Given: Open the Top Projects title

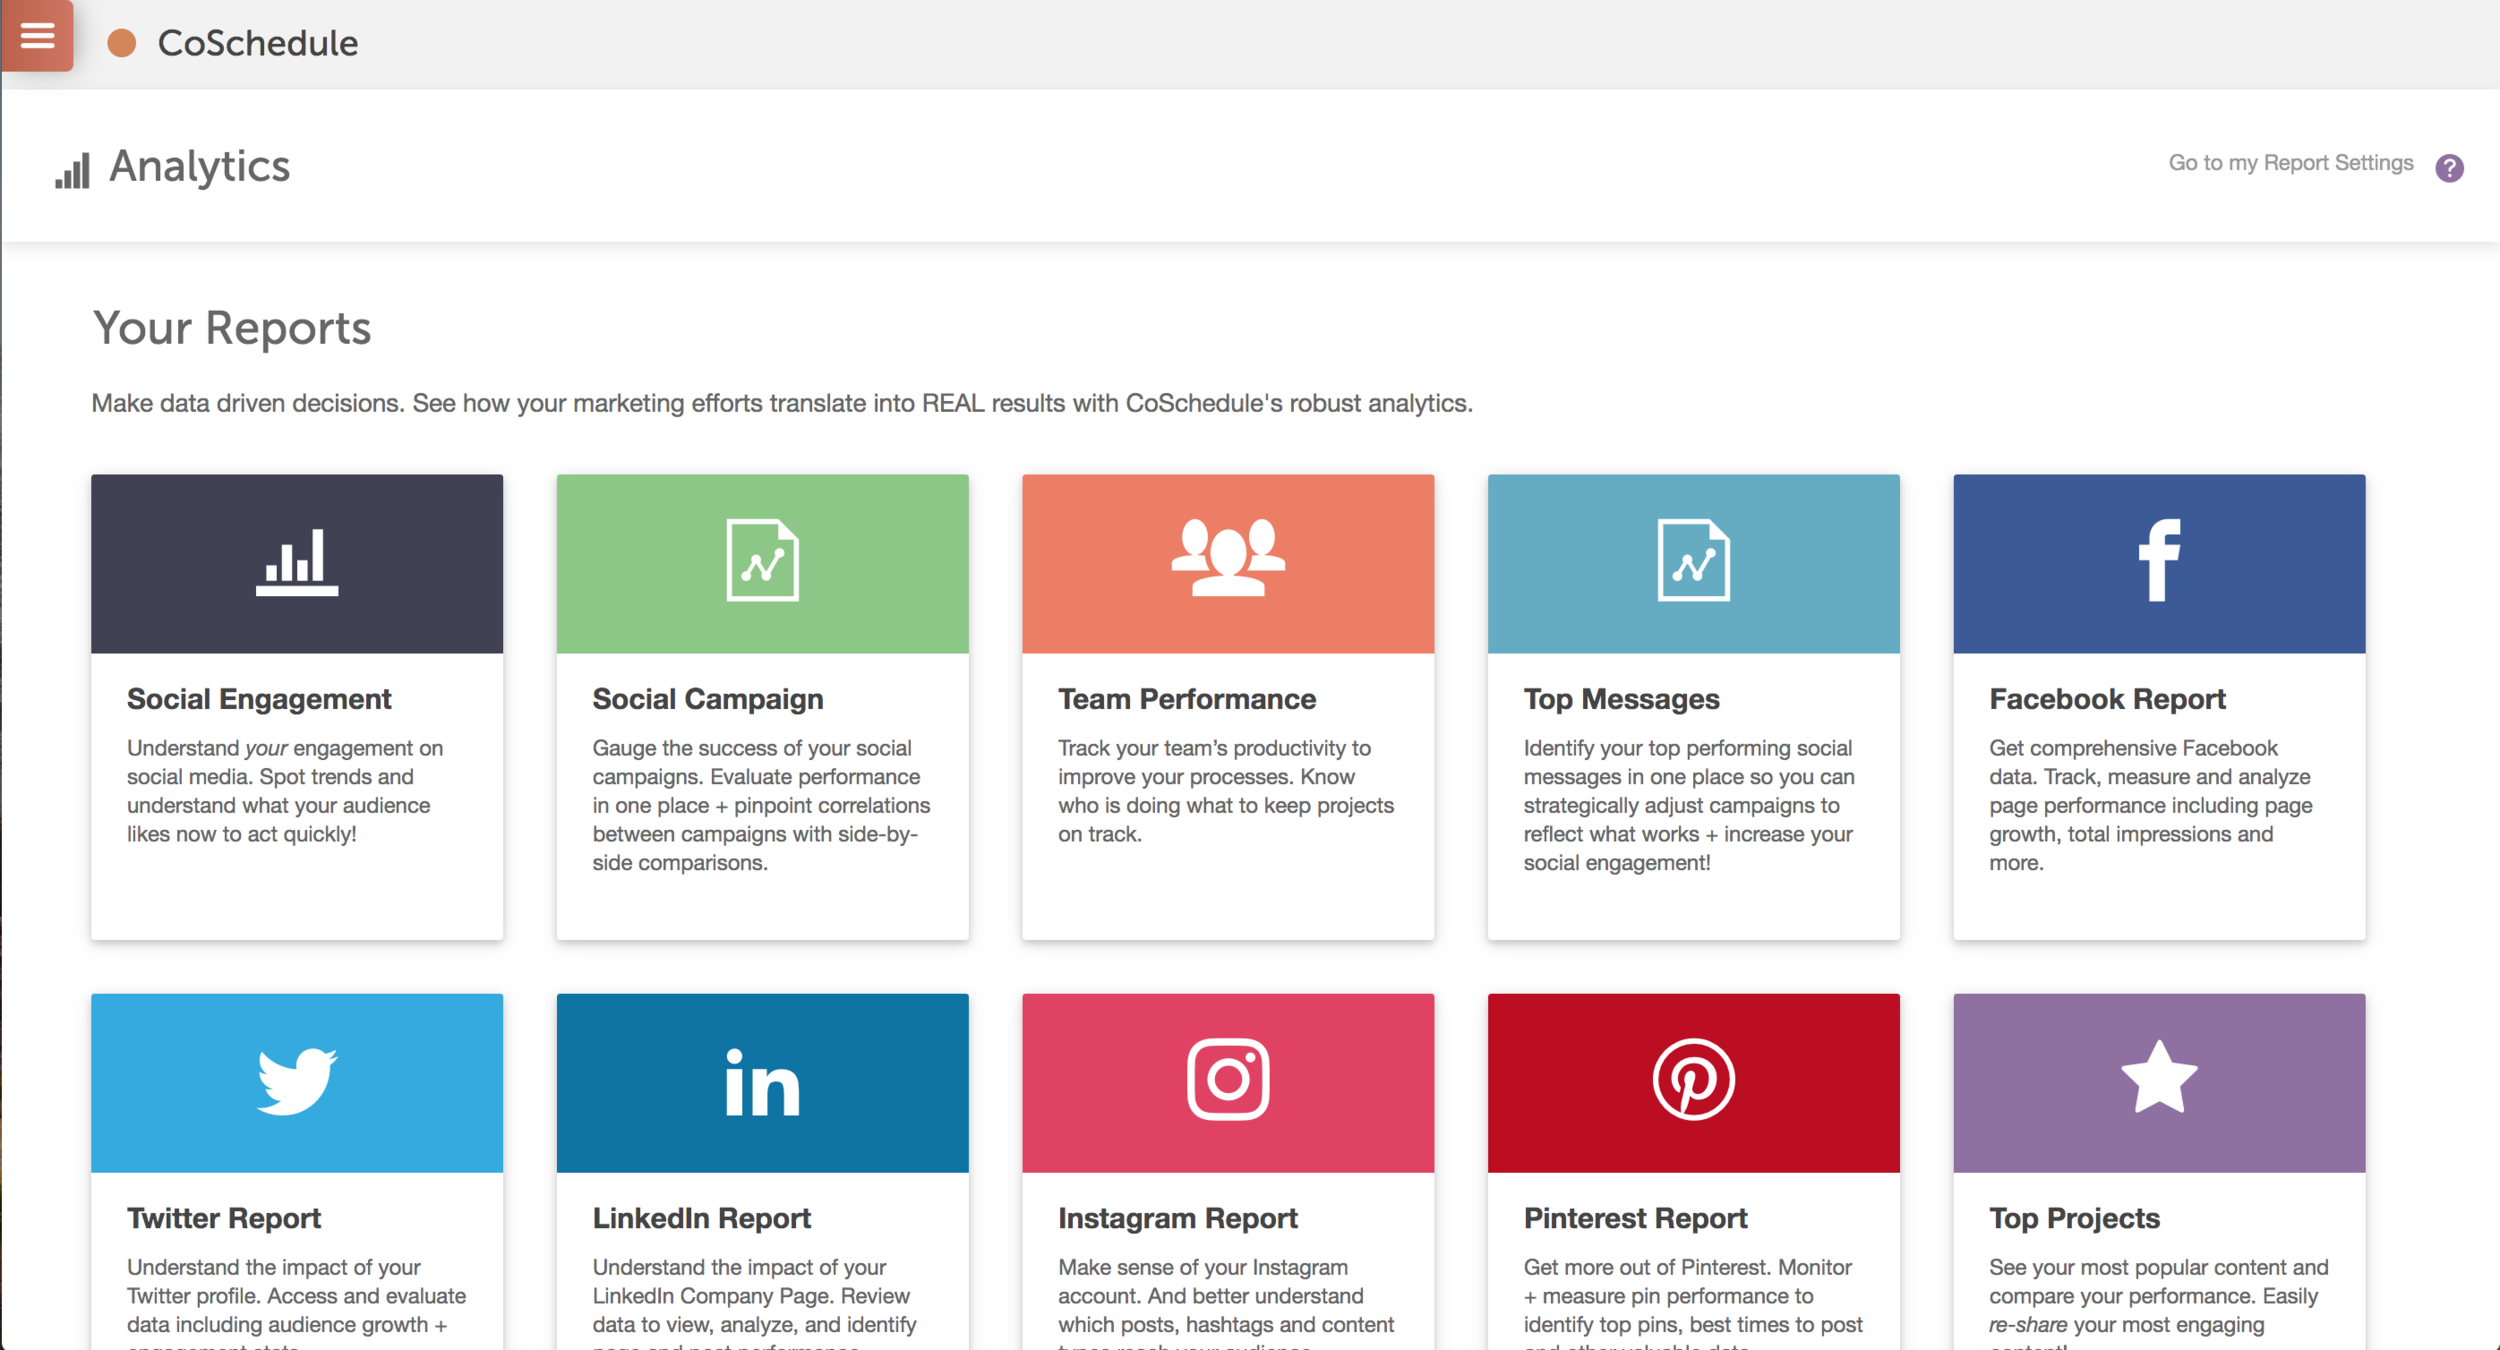Looking at the screenshot, I should [2074, 1218].
